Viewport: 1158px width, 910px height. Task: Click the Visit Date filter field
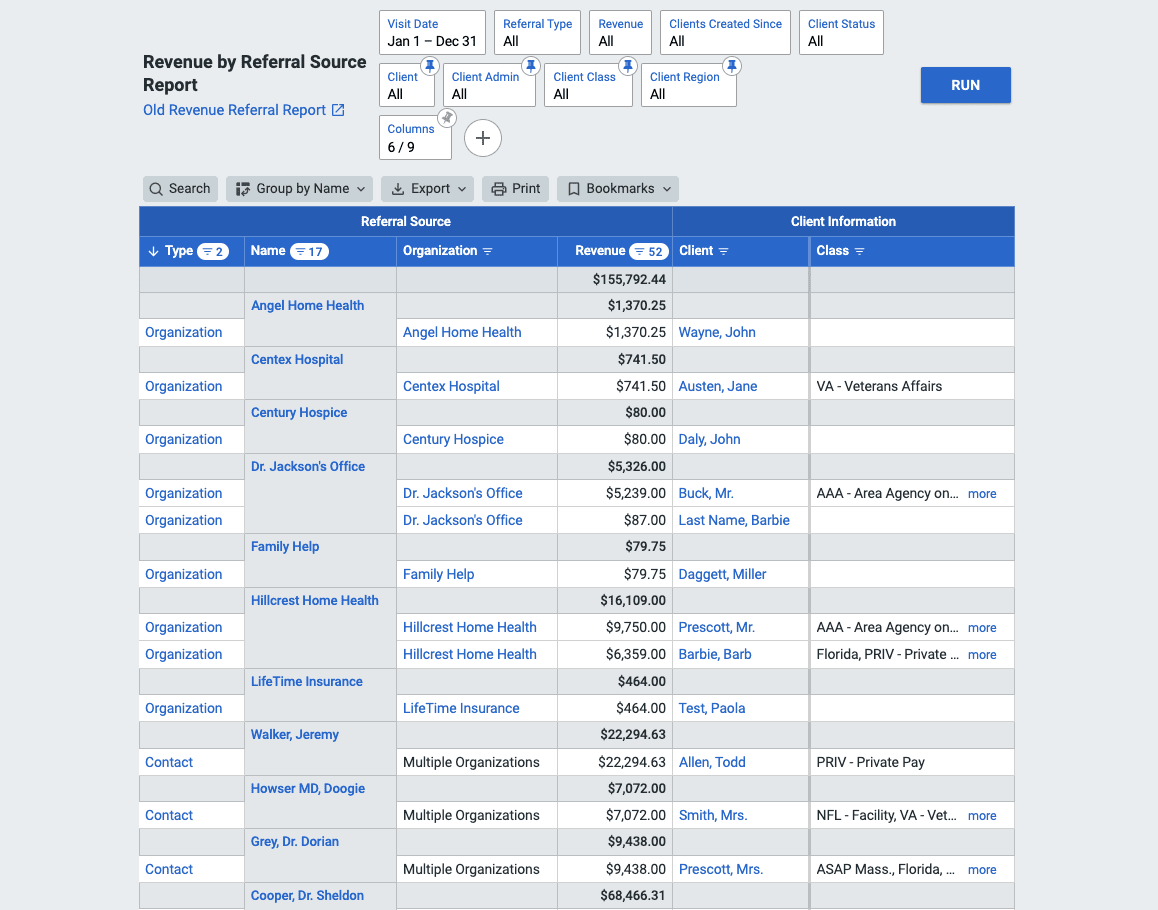[432, 32]
